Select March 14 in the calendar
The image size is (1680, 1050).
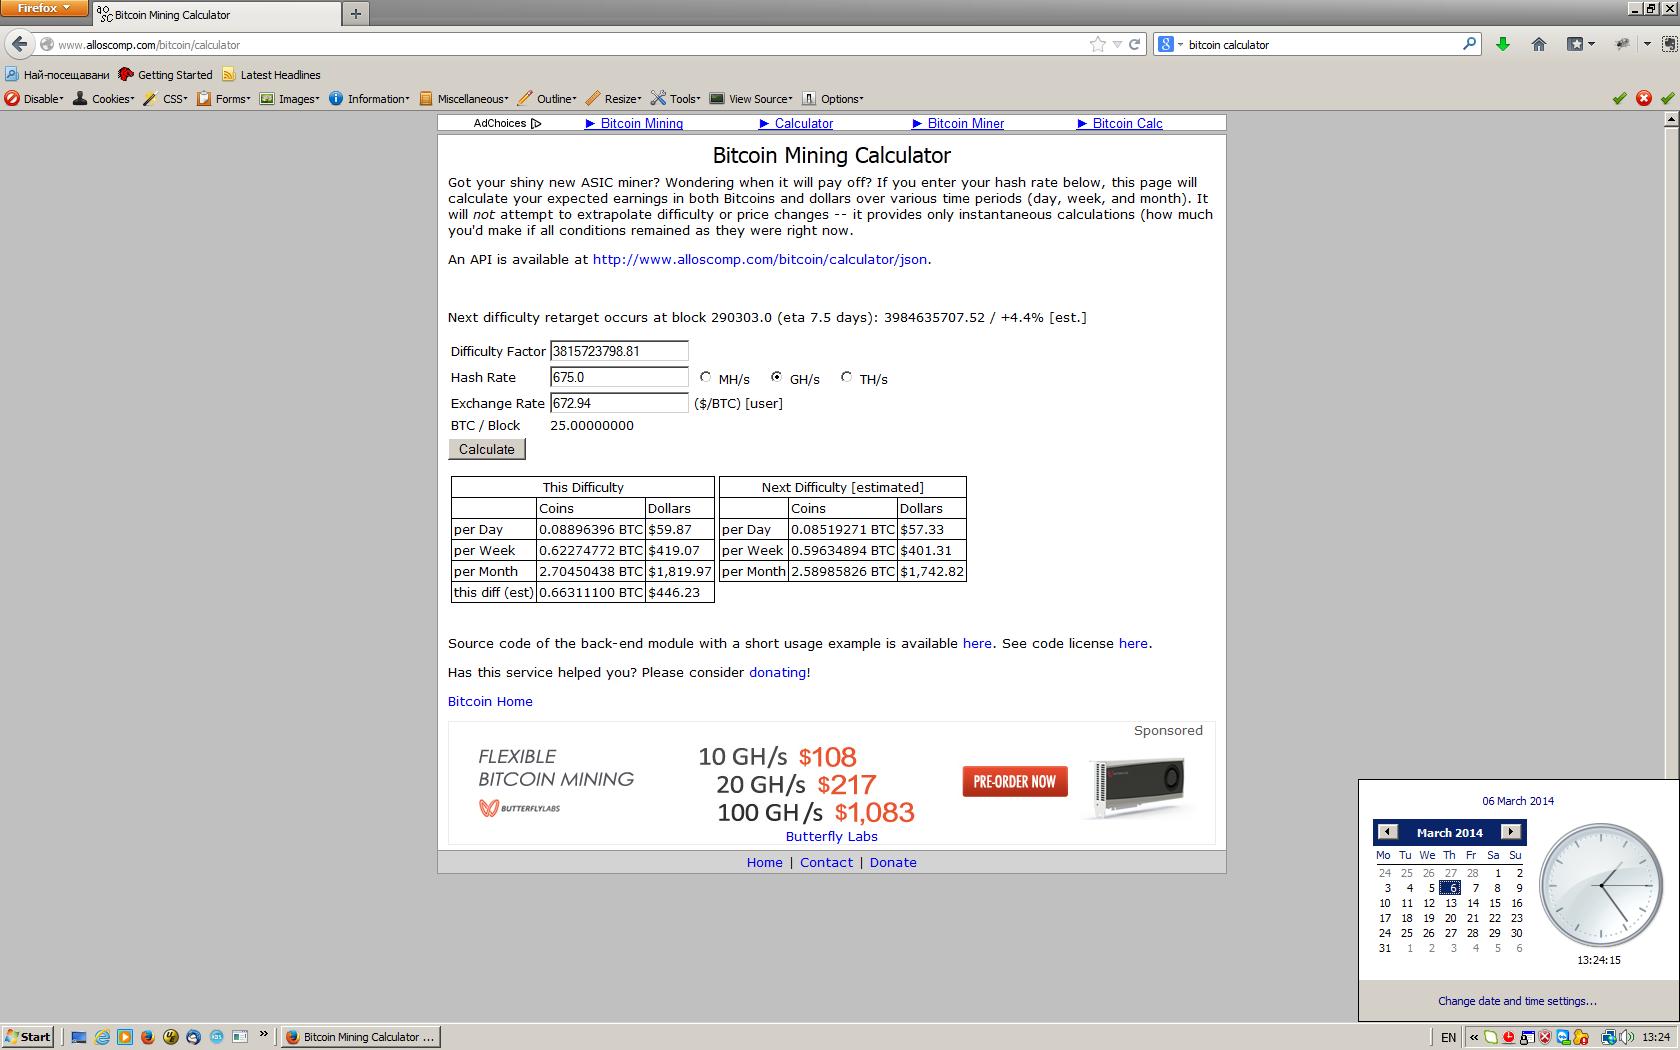(1473, 903)
